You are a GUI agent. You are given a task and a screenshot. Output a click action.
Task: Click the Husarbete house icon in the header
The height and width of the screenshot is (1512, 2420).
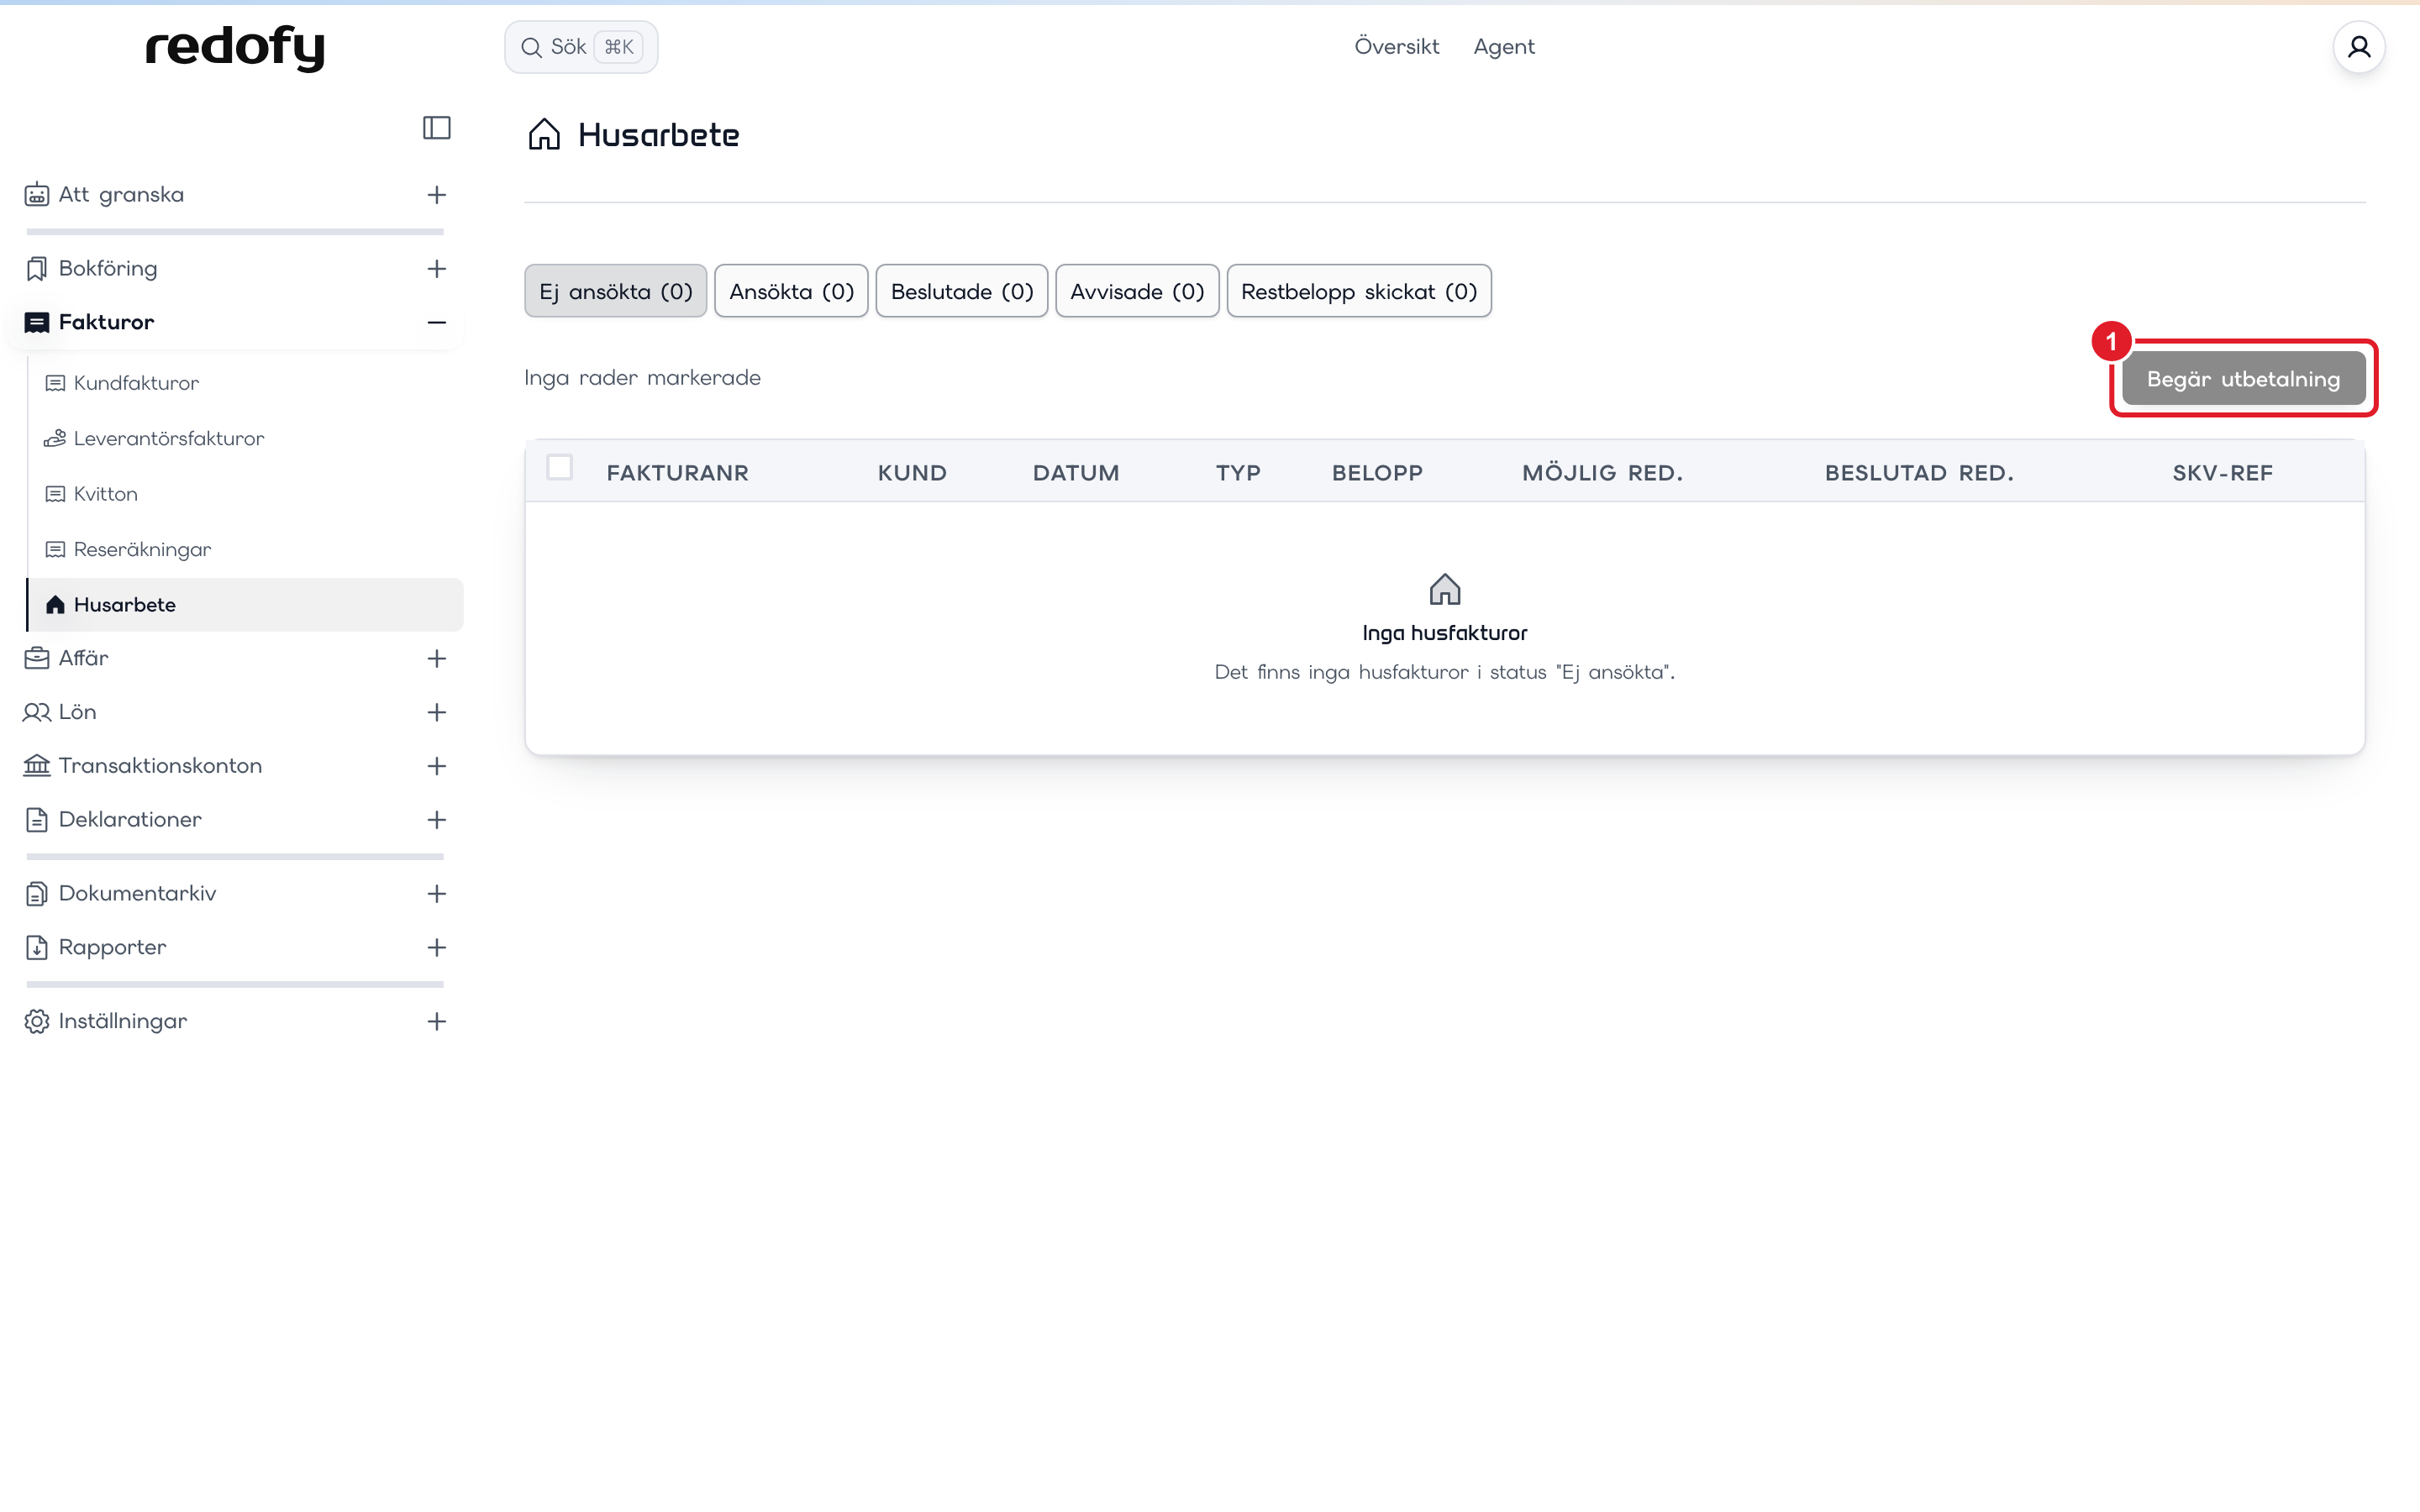click(x=544, y=134)
